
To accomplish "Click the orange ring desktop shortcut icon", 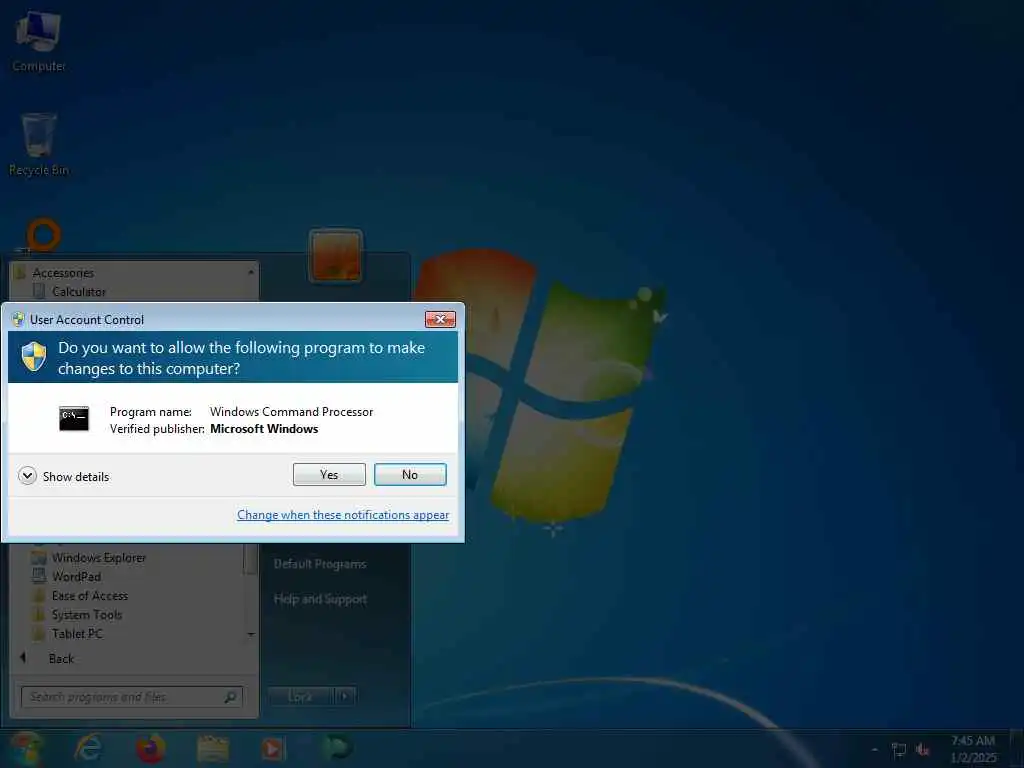I will (x=43, y=235).
